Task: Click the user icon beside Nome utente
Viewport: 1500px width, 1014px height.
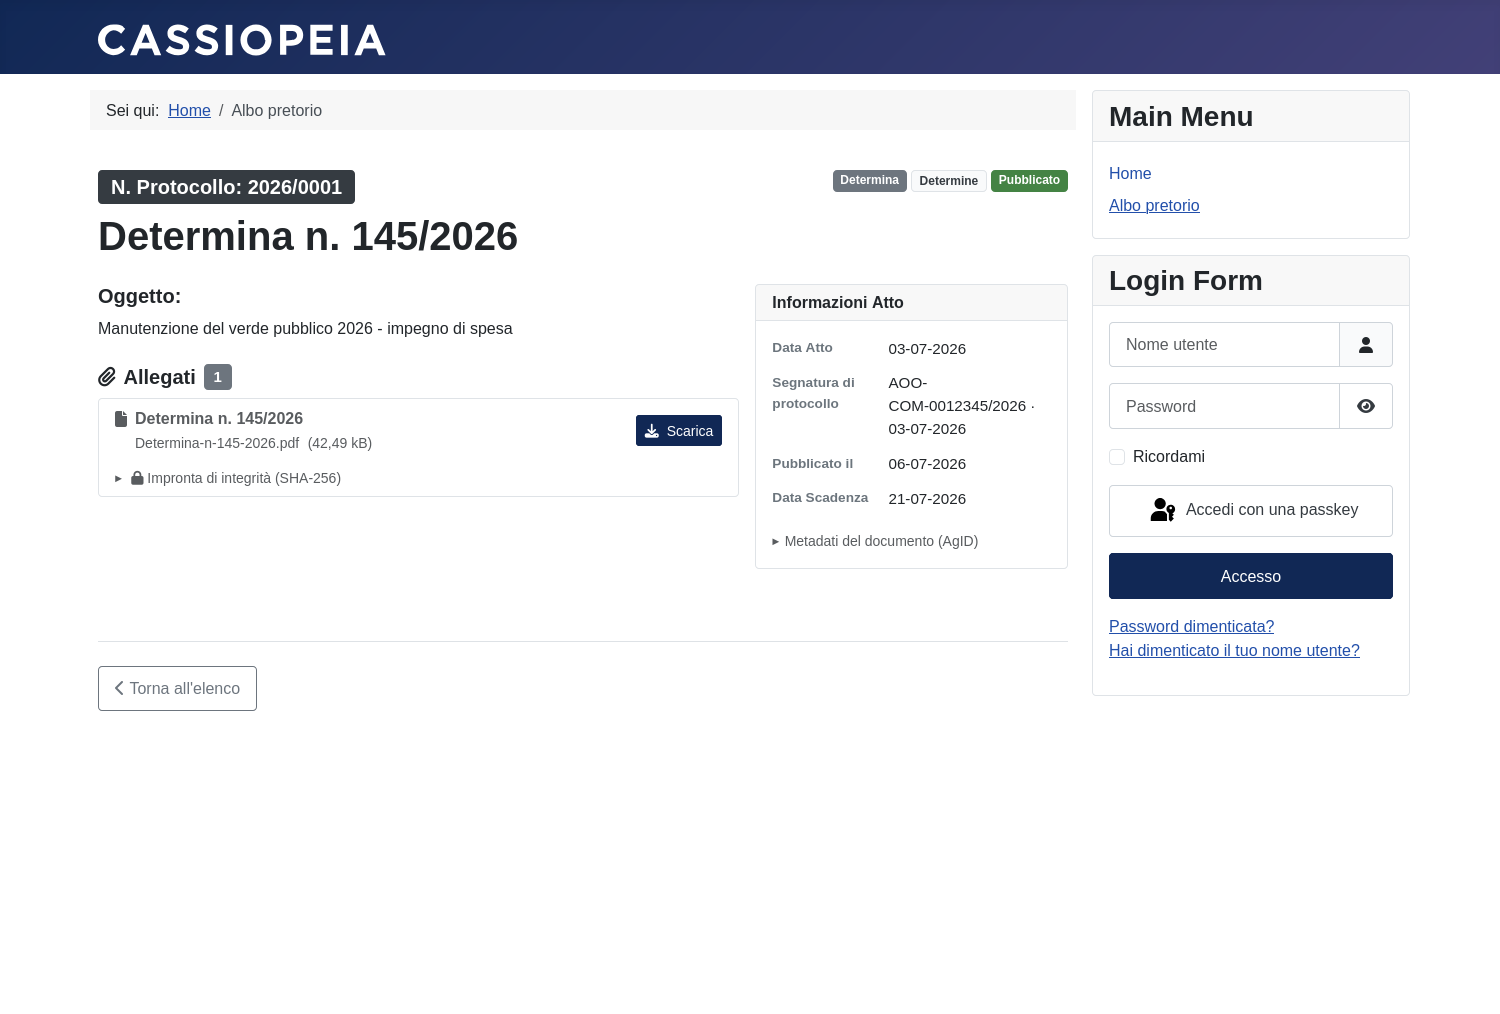Action: pyautogui.click(x=1366, y=345)
